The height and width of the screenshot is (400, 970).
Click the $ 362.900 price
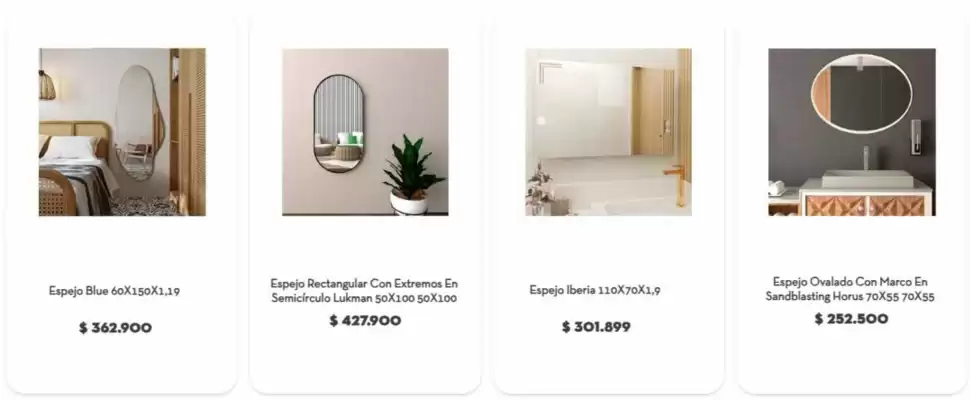[115, 328]
